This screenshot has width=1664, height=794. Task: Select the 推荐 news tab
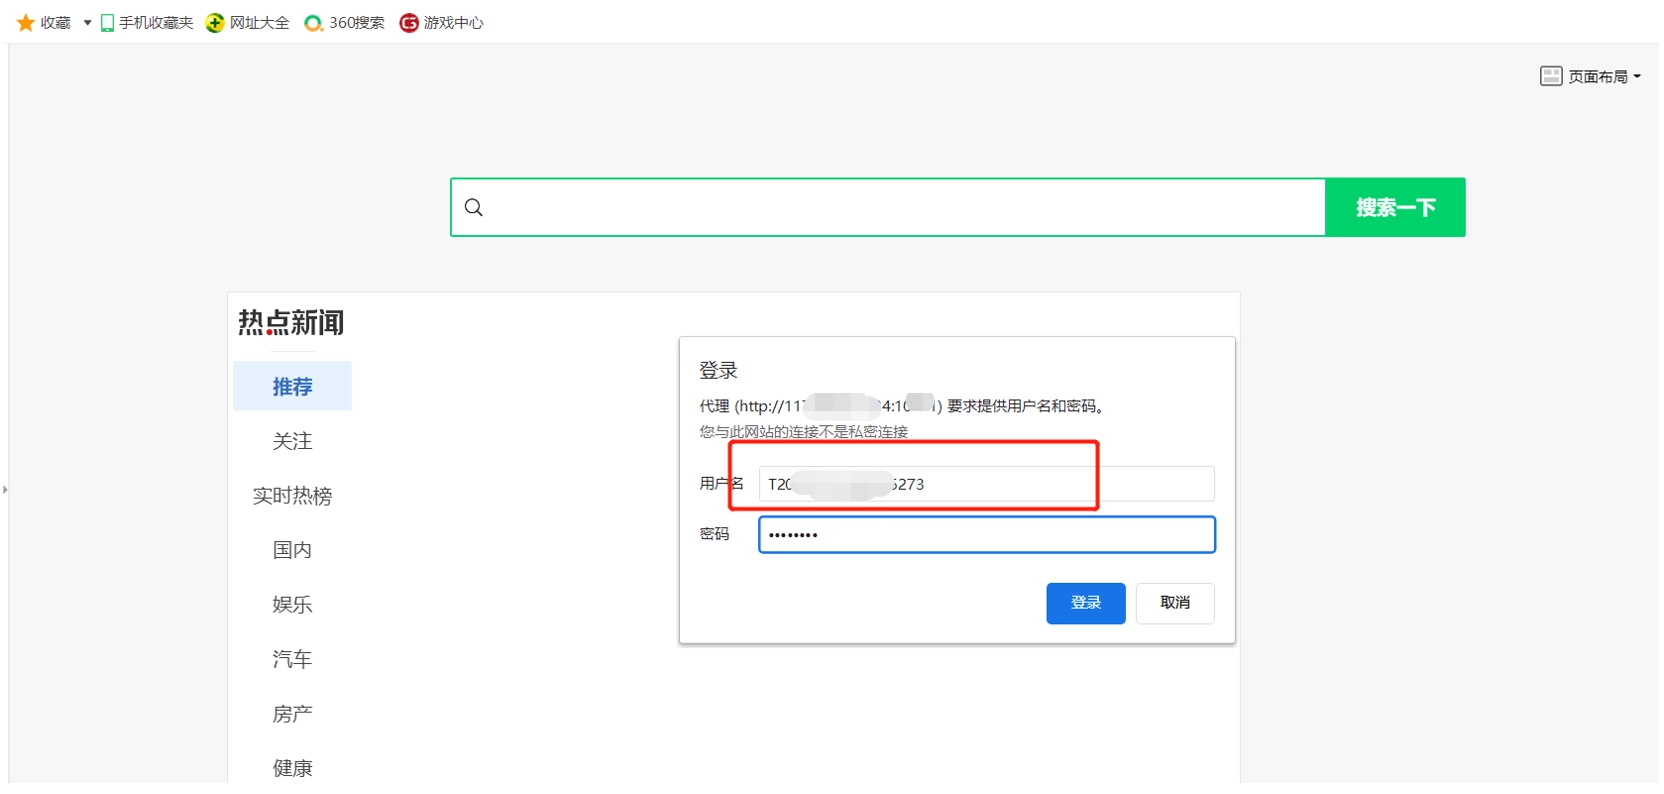click(x=292, y=387)
